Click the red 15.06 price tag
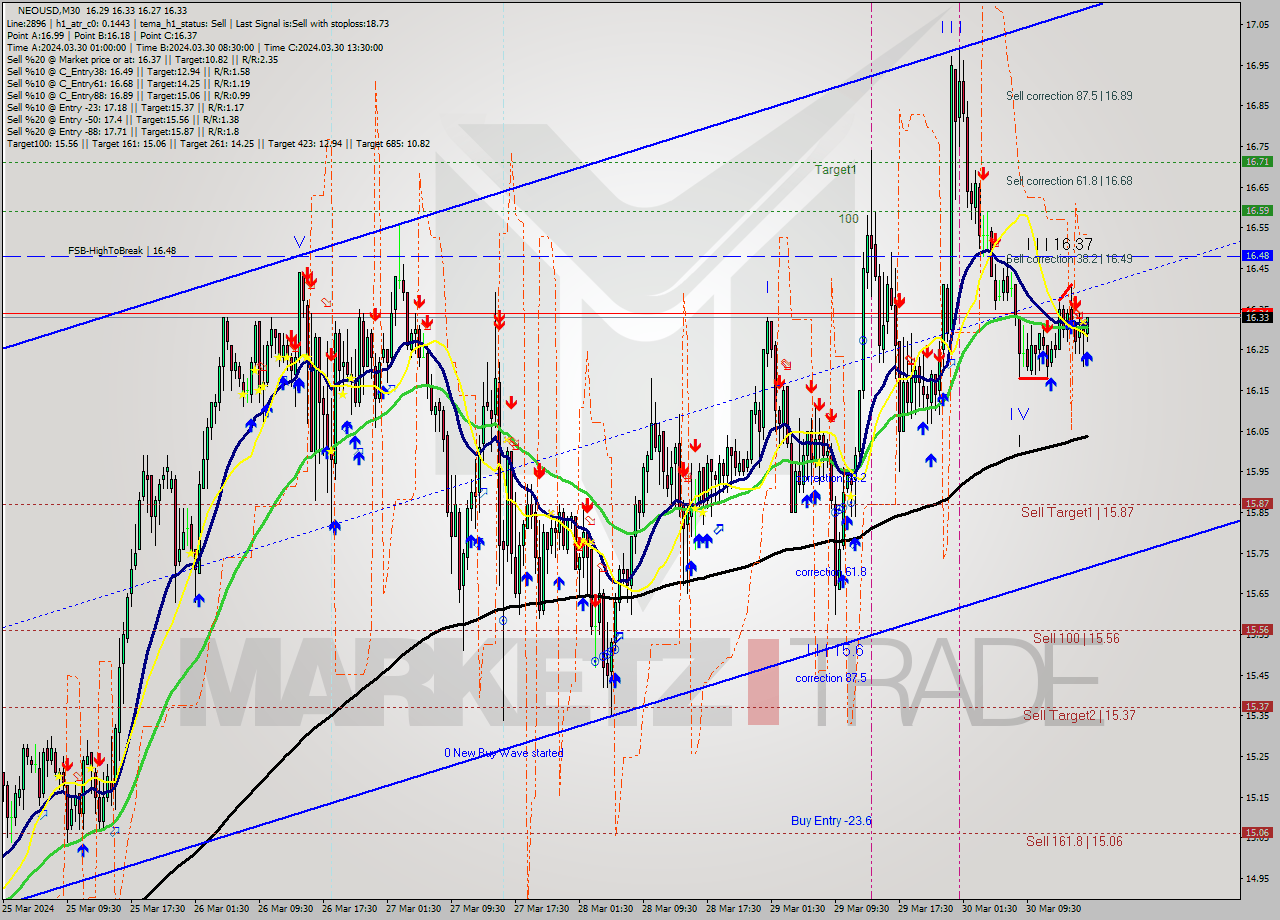The height and width of the screenshot is (920, 1280). 1257,832
